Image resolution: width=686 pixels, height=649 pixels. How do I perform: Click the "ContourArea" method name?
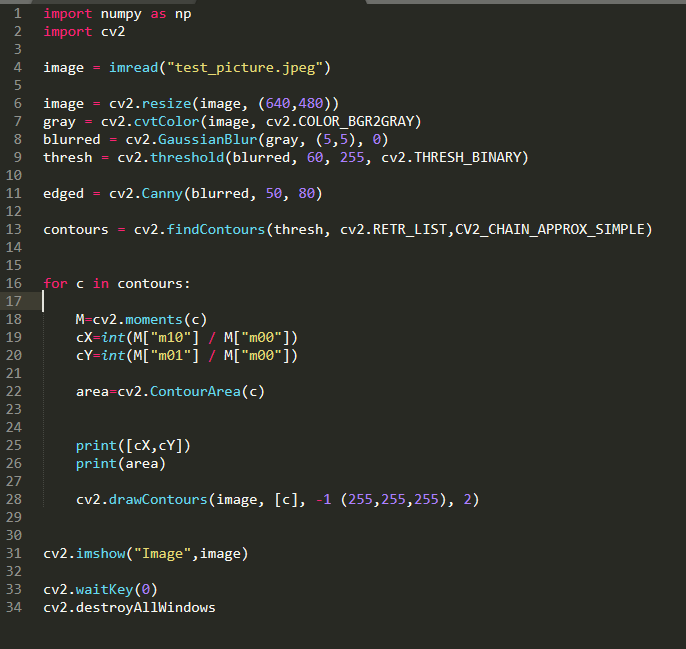pos(195,391)
